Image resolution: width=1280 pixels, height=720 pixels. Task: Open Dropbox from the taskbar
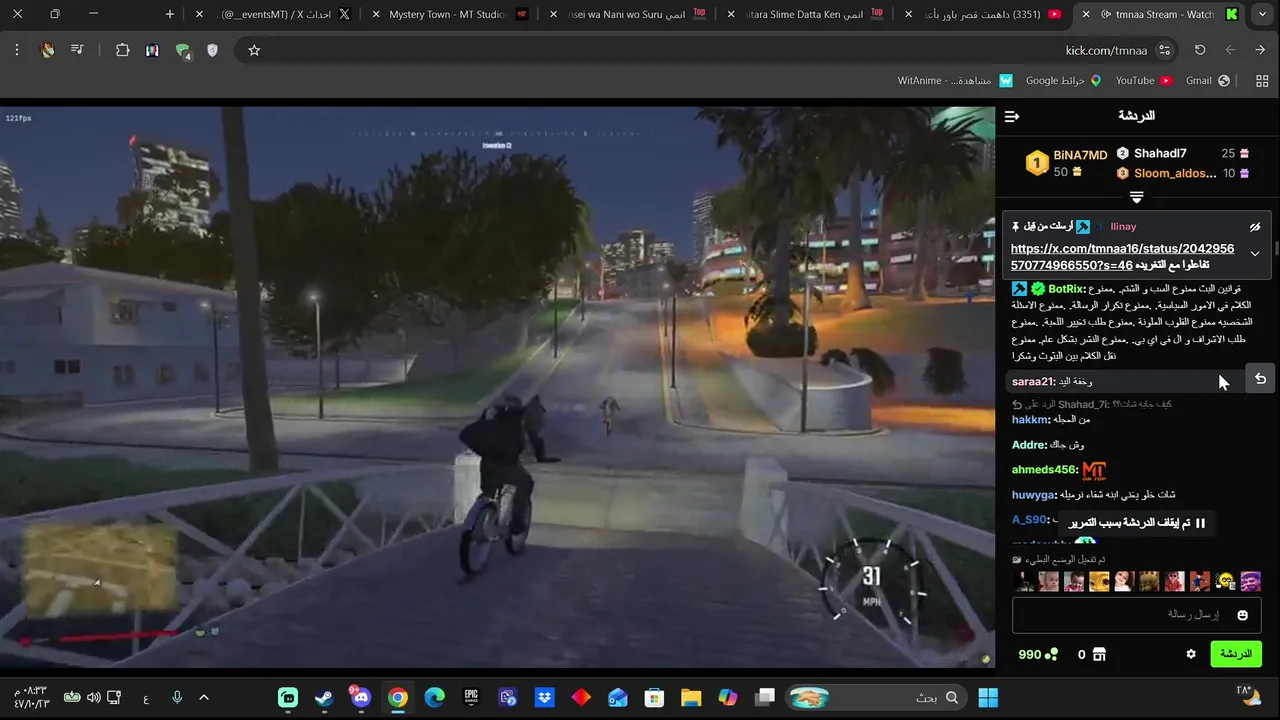[544, 697]
